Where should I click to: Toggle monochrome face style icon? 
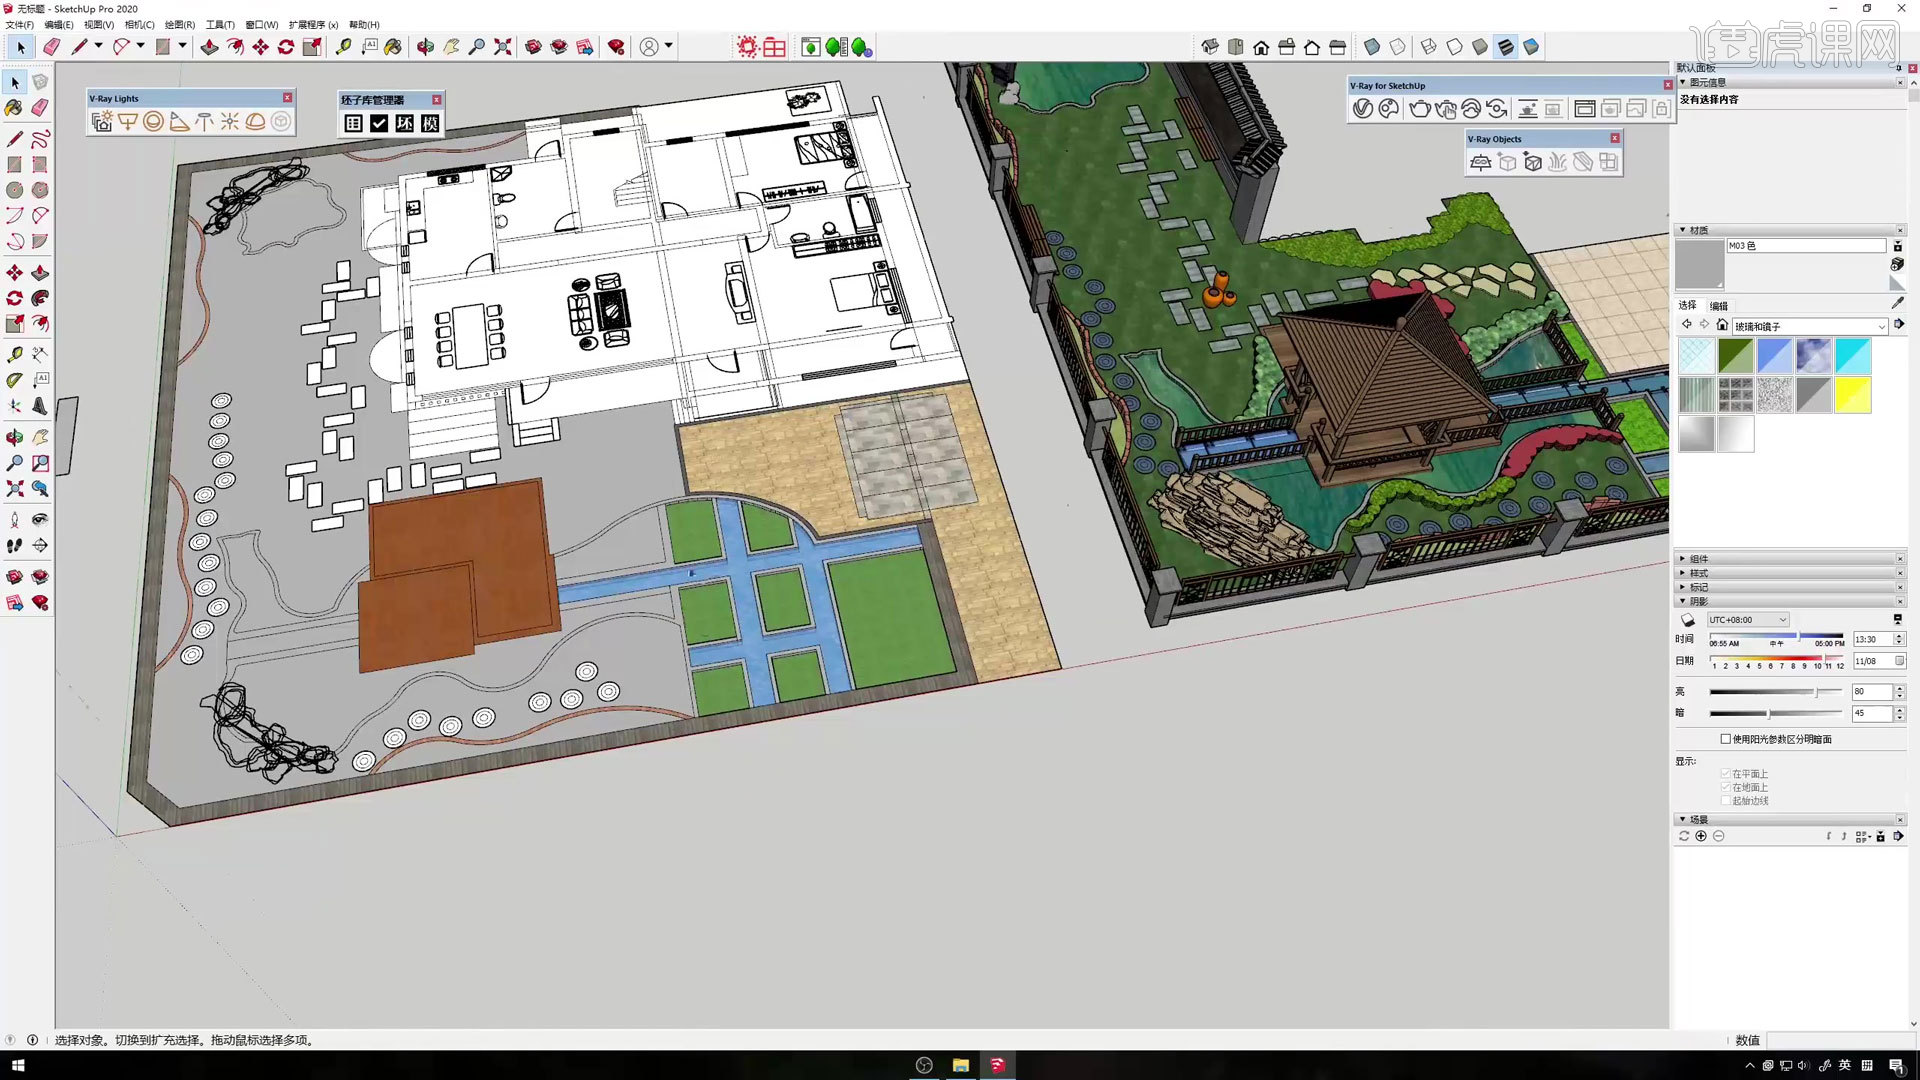[1531, 47]
